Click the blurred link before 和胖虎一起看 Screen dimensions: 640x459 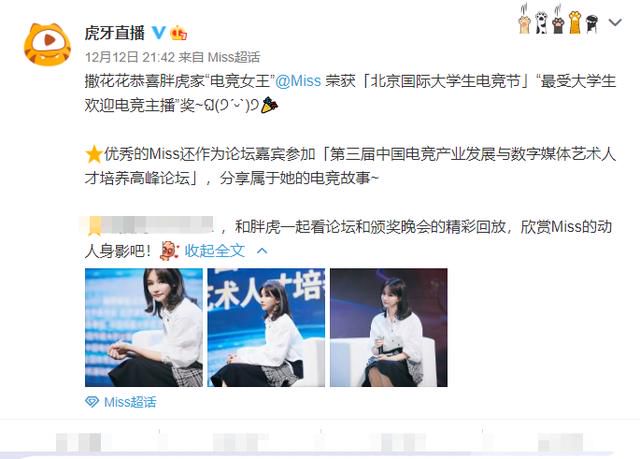point(151,226)
